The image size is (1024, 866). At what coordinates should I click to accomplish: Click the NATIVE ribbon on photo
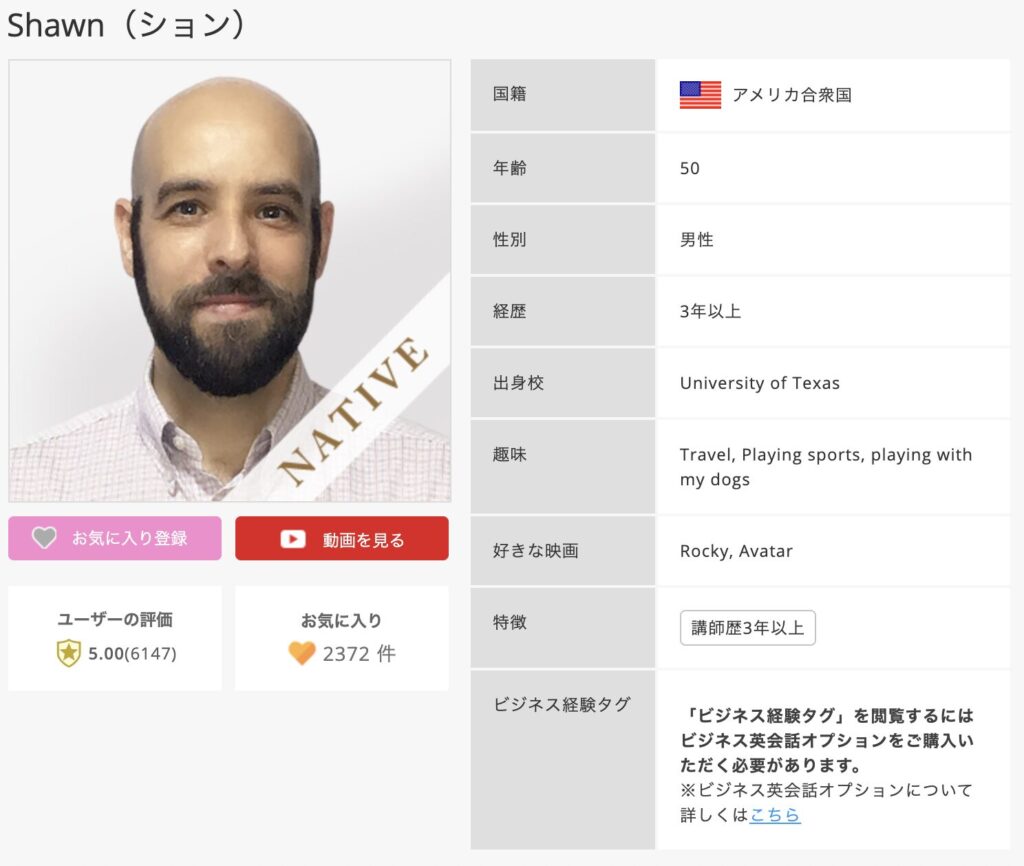[353, 410]
